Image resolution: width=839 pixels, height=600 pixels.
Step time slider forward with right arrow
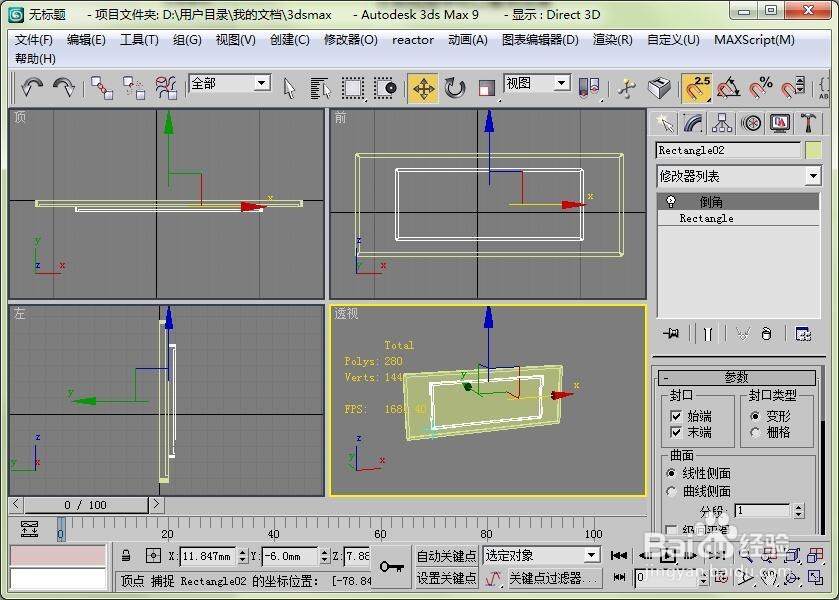(156, 504)
